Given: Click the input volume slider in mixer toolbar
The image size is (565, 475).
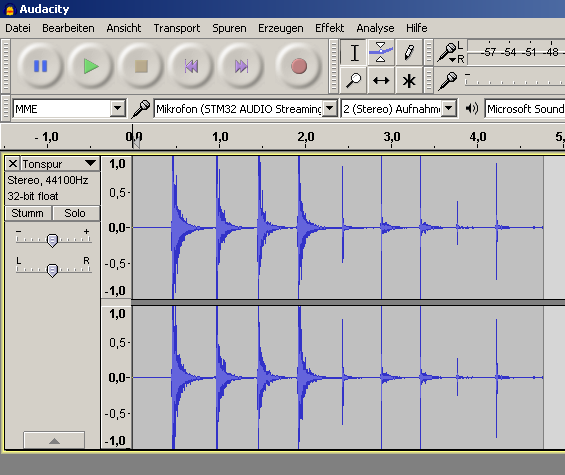Looking at the screenshot, I should click(515, 80).
